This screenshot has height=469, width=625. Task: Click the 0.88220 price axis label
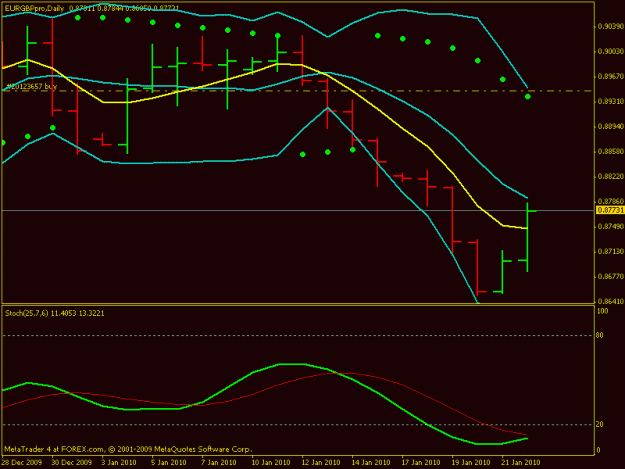pos(611,177)
